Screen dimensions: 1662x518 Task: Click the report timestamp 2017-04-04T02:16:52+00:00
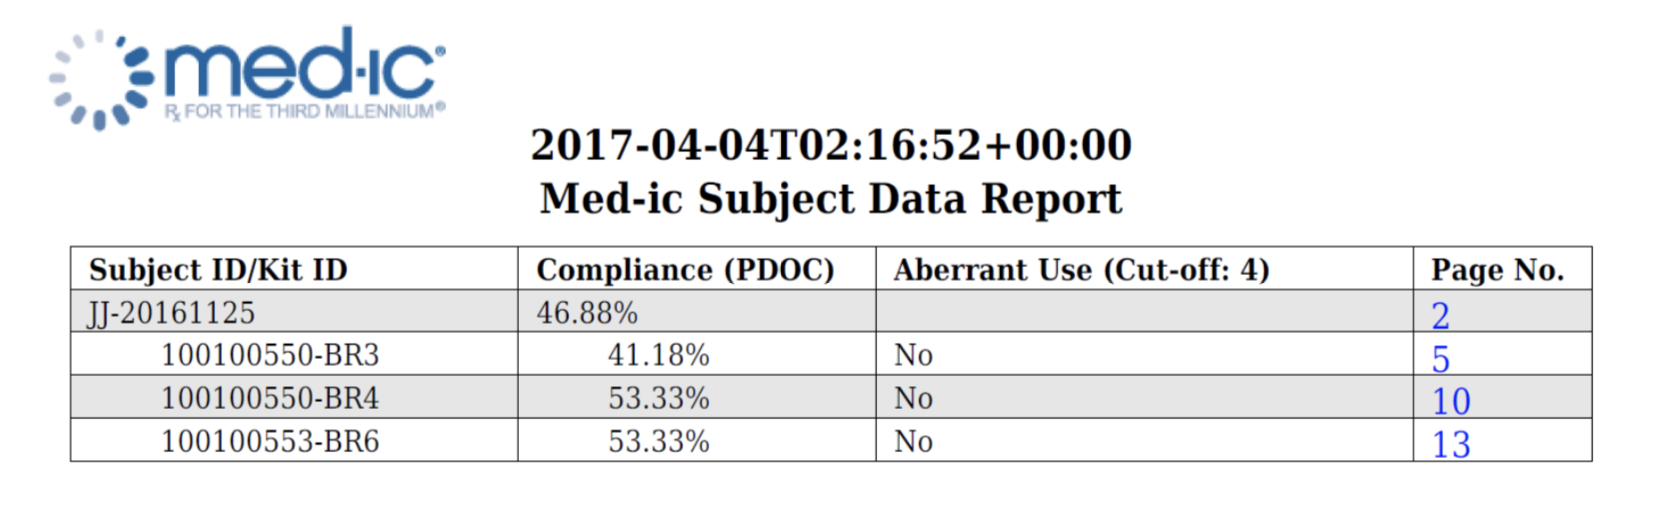pos(831,145)
